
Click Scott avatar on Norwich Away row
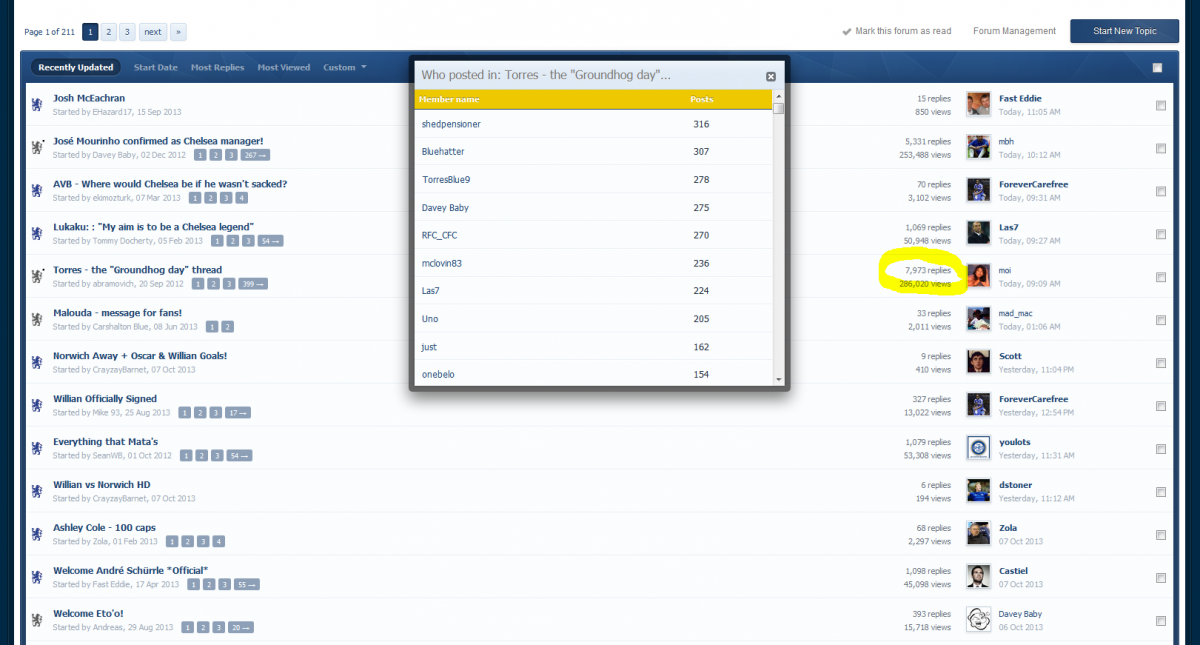pos(979,362)
